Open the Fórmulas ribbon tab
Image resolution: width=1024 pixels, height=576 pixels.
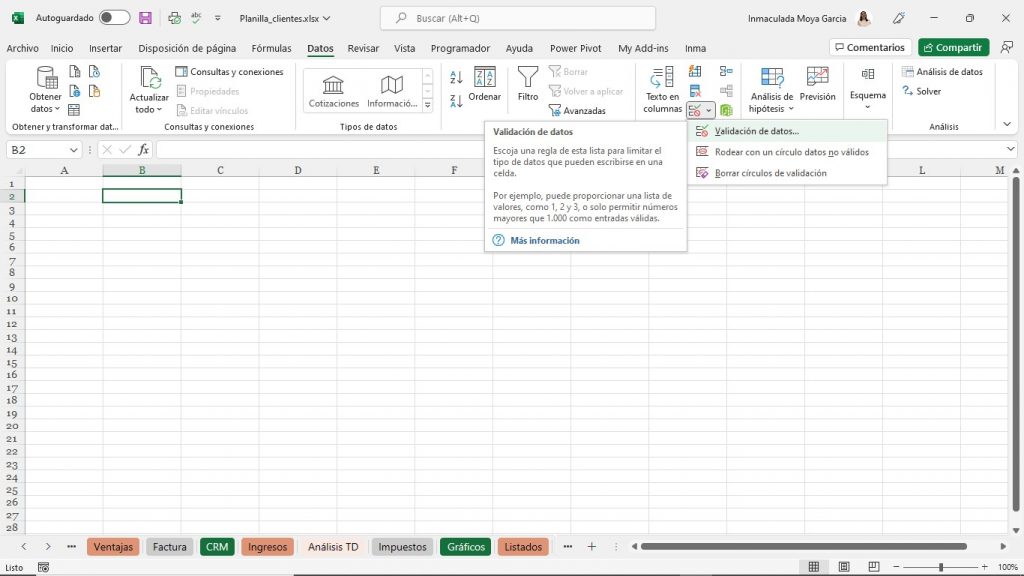(270, 47)
